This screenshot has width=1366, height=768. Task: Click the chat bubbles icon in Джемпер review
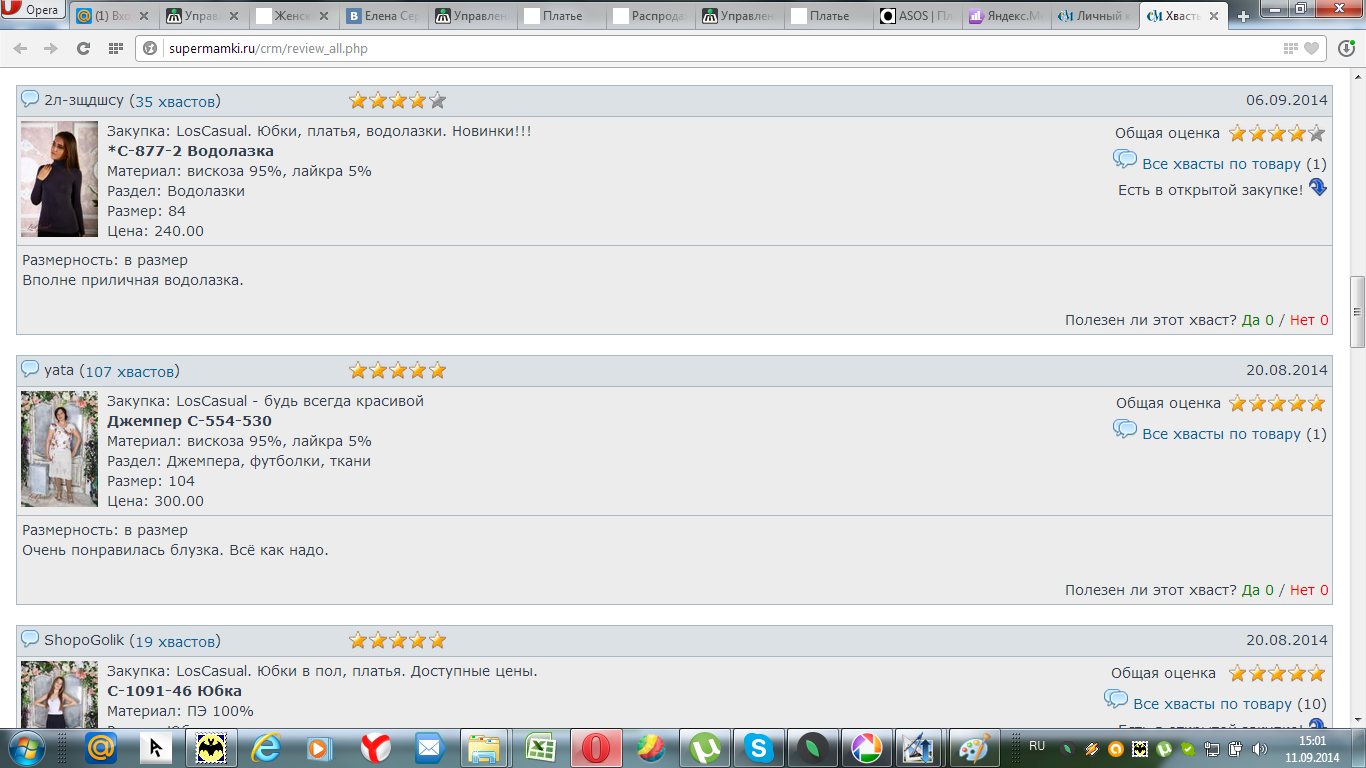coord(1125,429)
